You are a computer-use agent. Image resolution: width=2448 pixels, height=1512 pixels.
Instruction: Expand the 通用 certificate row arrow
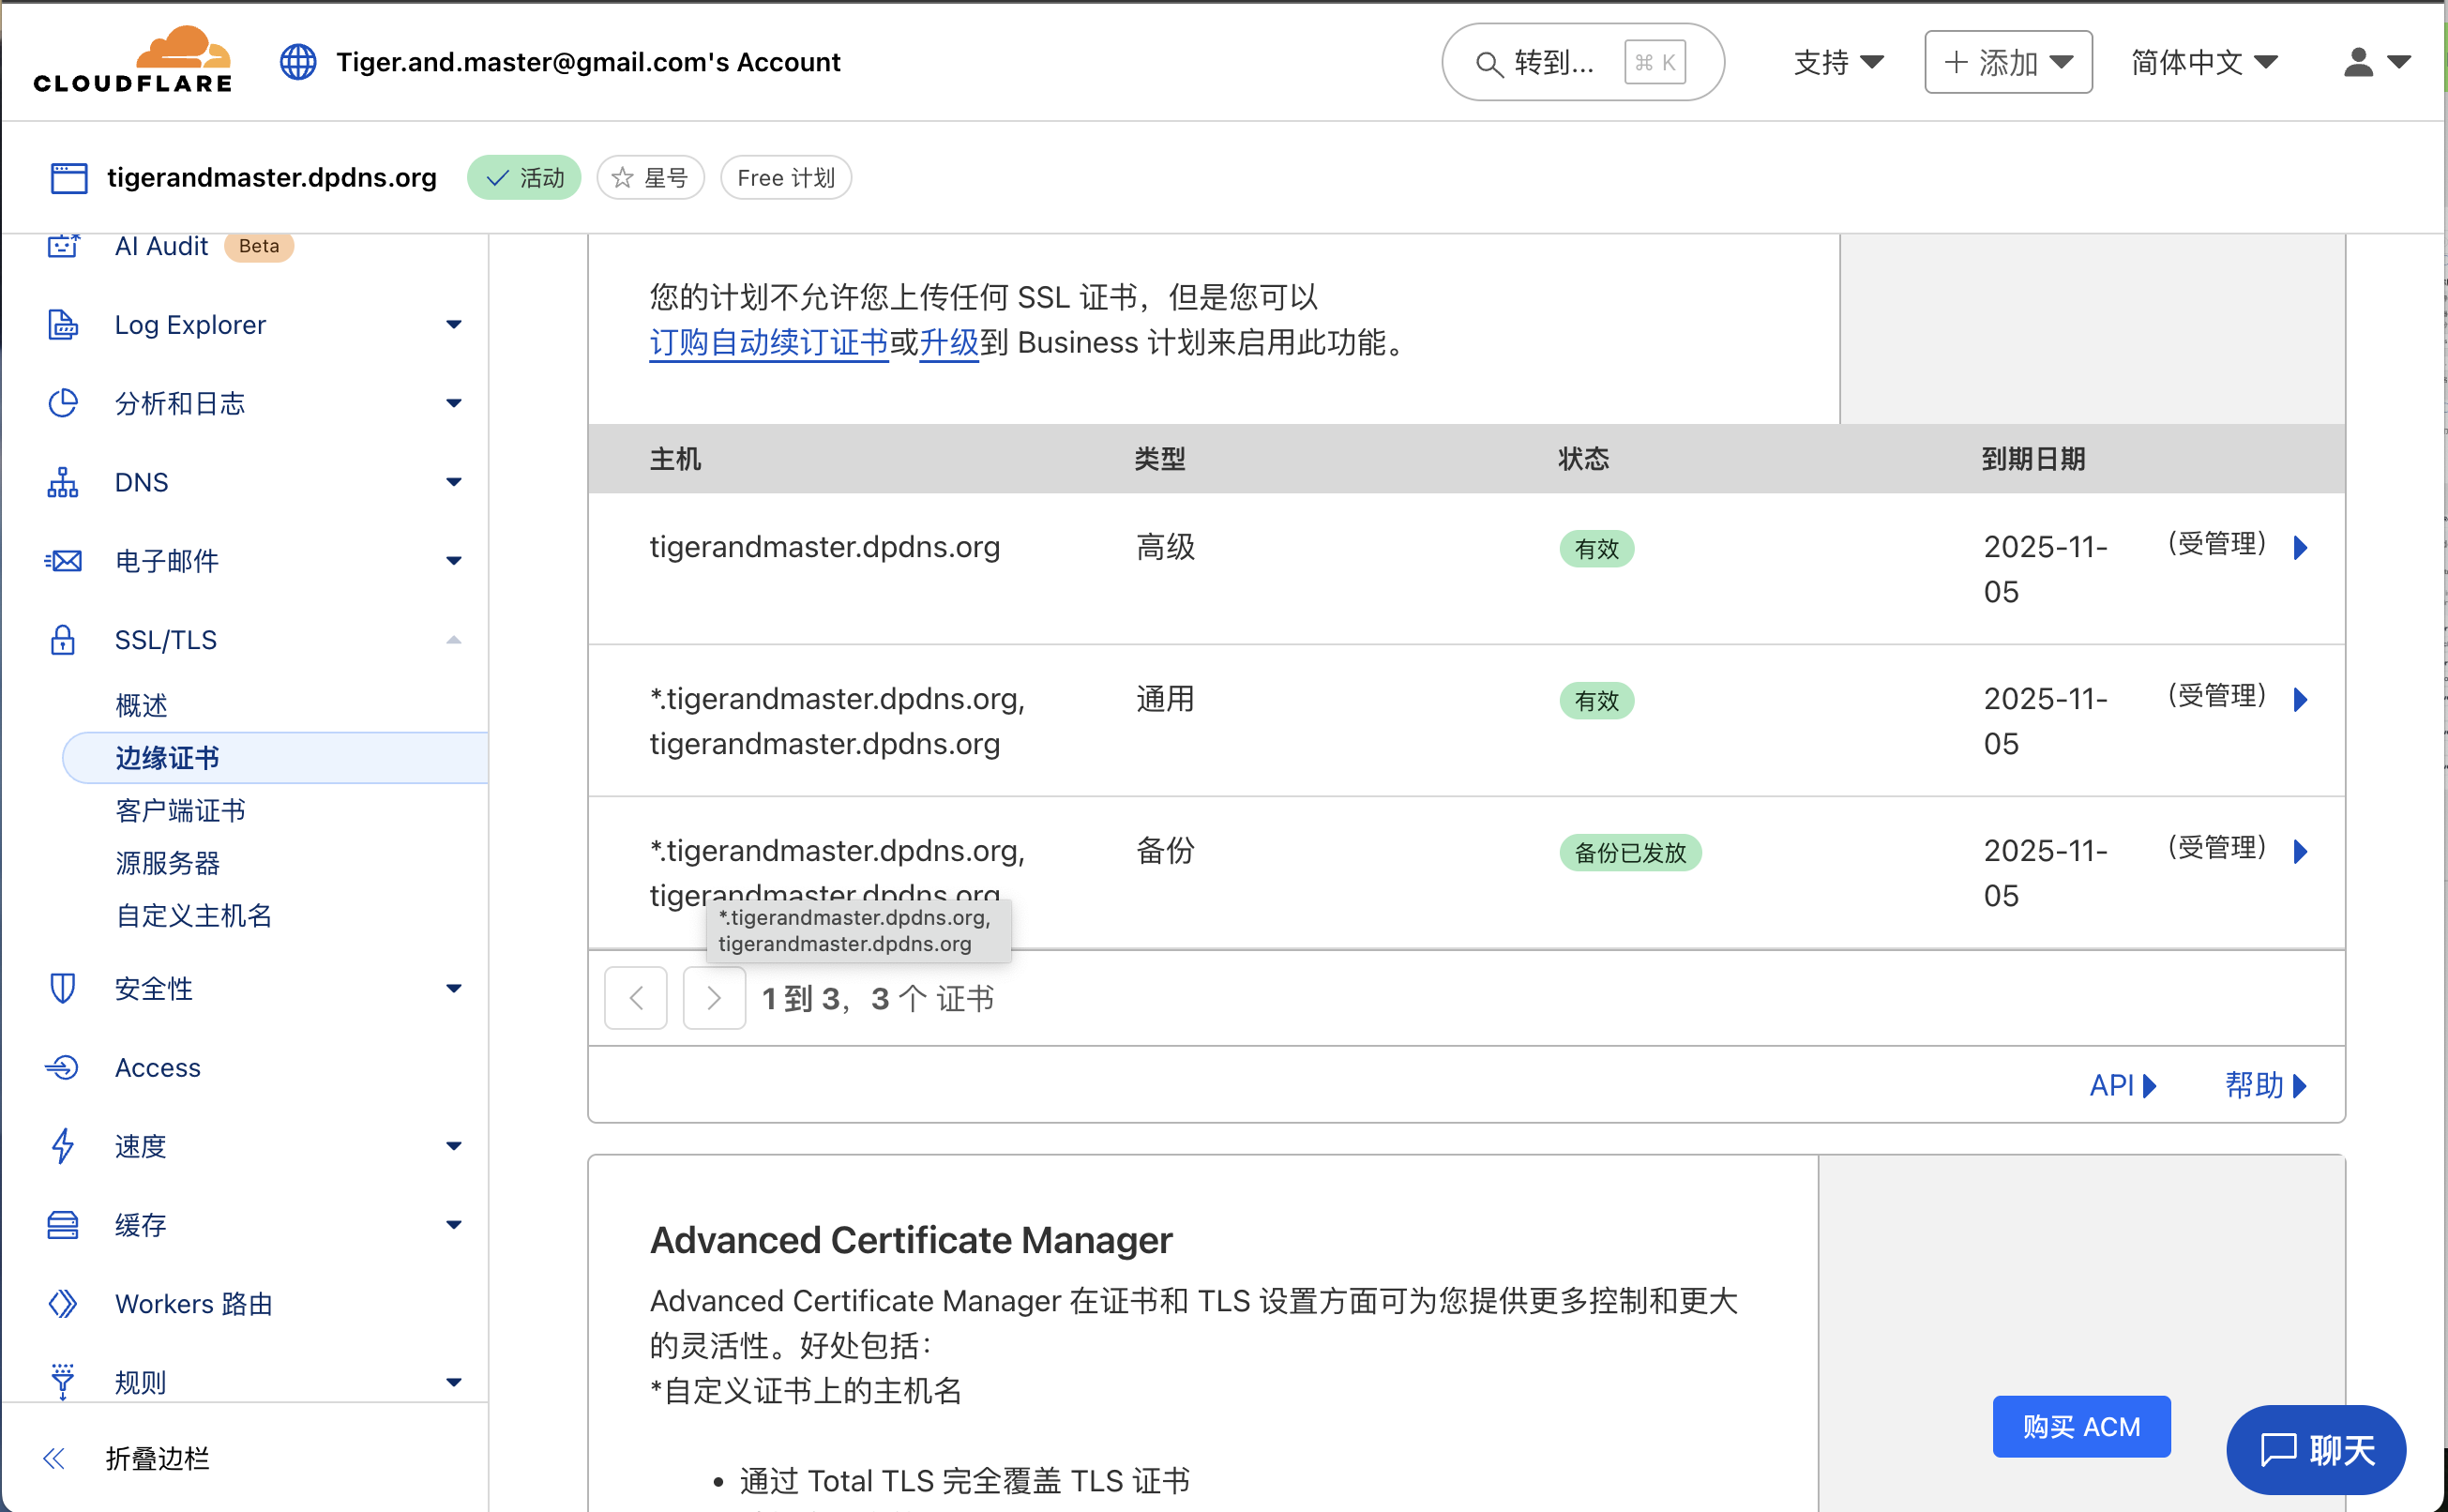coord(2300,700)
